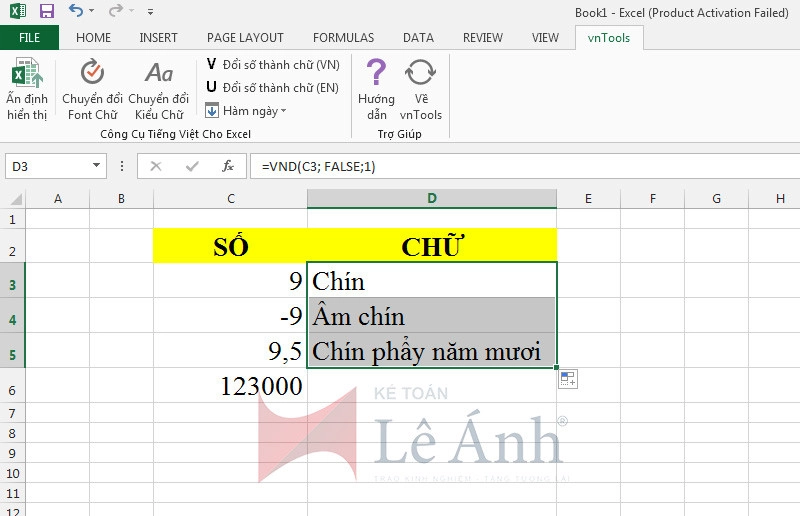Open the Auto Fill Options button
The height and width of the screenshot is (516, 800).
(568, 378)
